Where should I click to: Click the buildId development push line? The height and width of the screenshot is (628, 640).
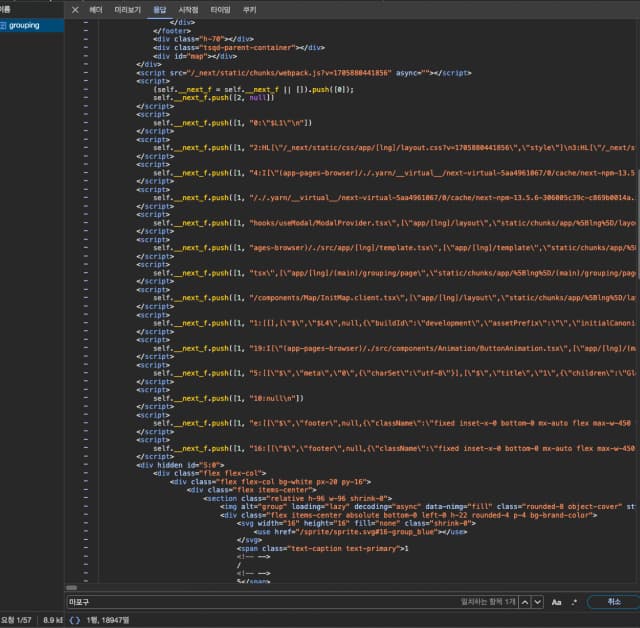click(394, 323)
